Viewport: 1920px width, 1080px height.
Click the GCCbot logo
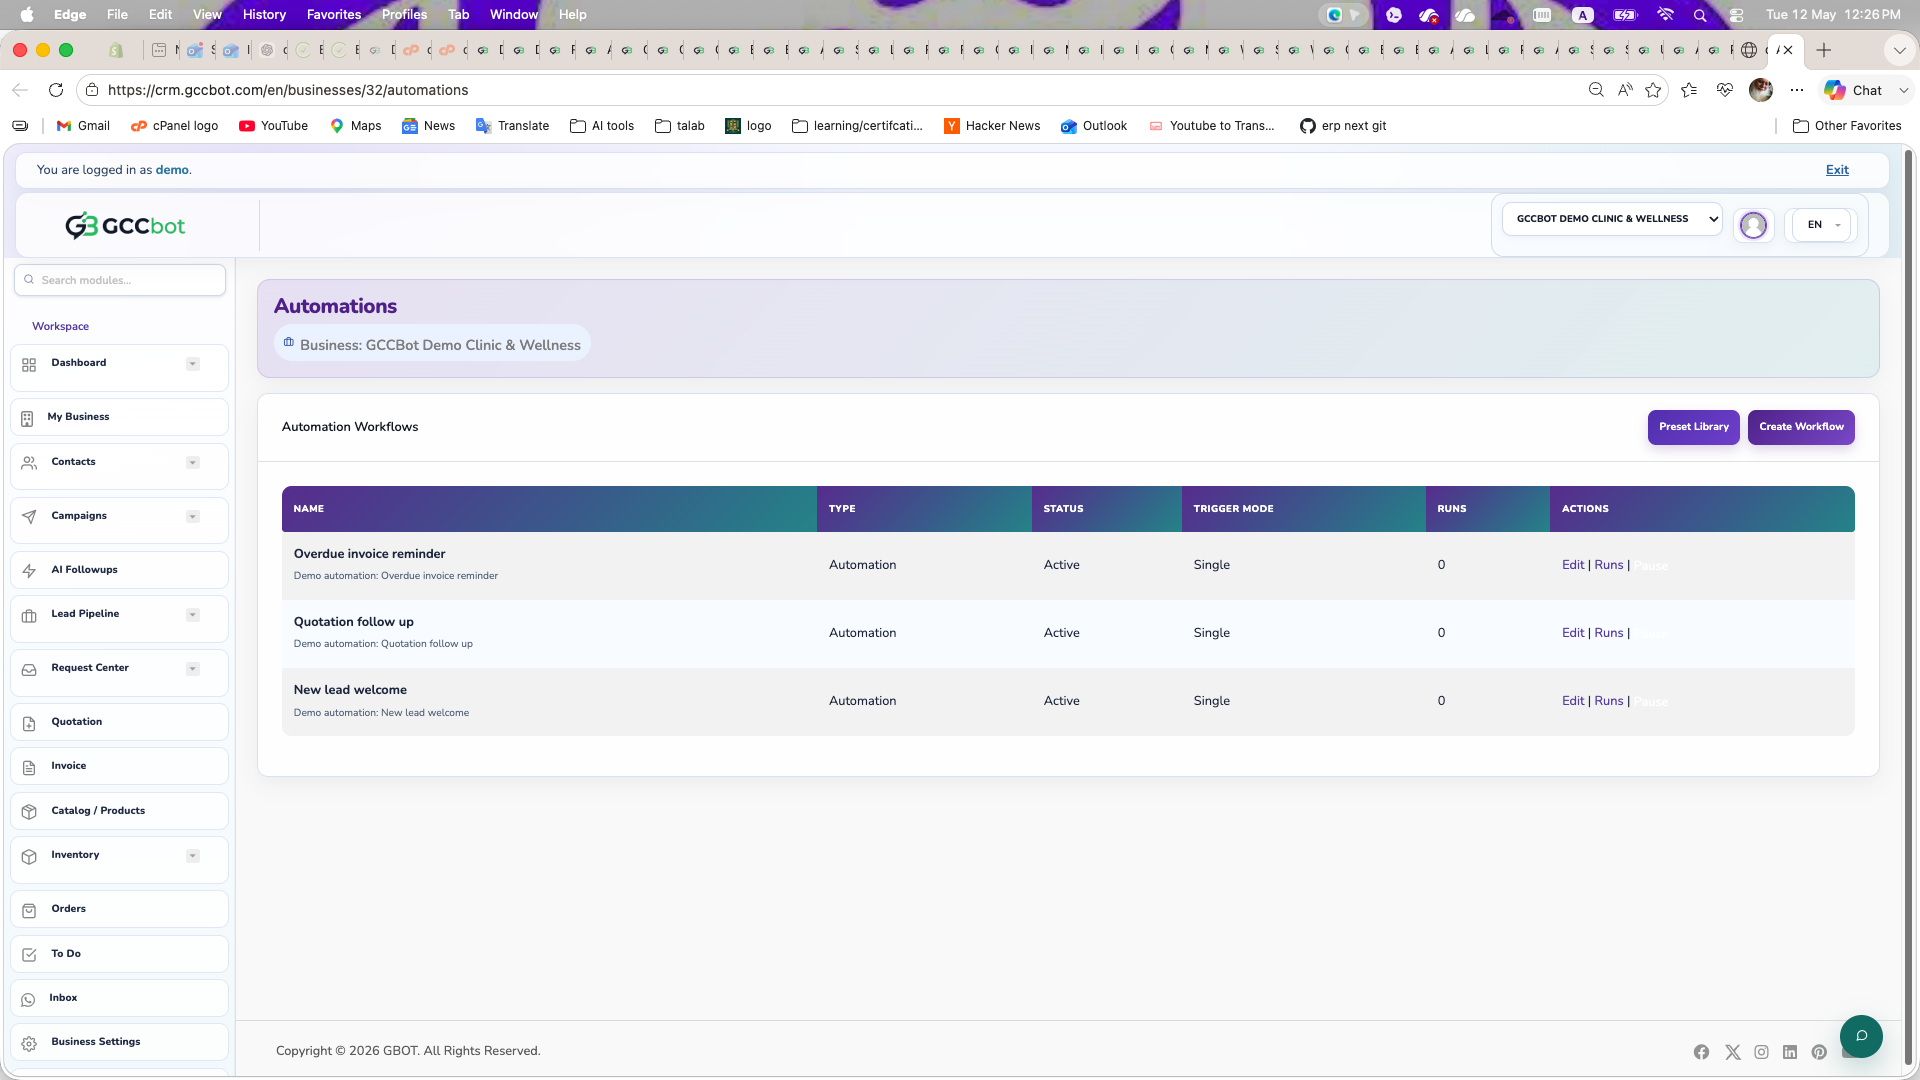point(125,226)
